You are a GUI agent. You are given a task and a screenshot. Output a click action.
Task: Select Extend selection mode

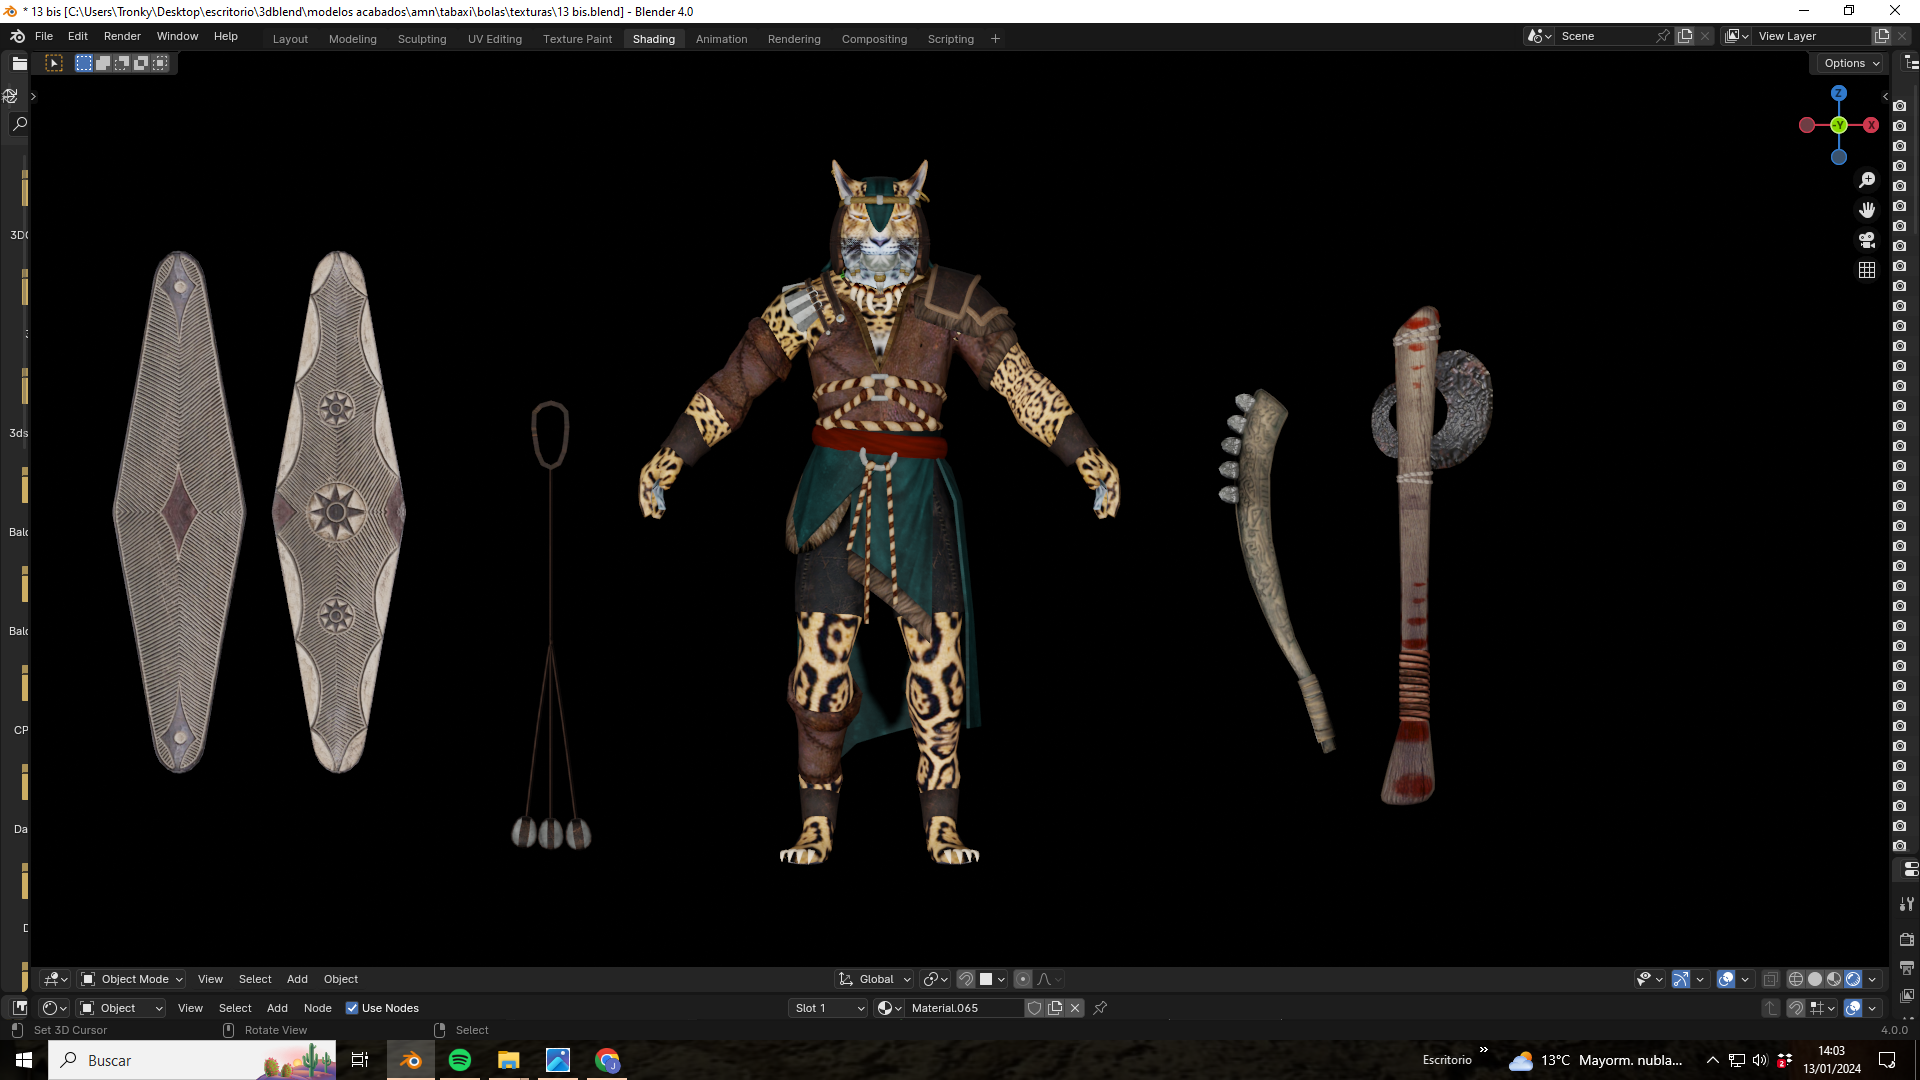tap(103, 63)
